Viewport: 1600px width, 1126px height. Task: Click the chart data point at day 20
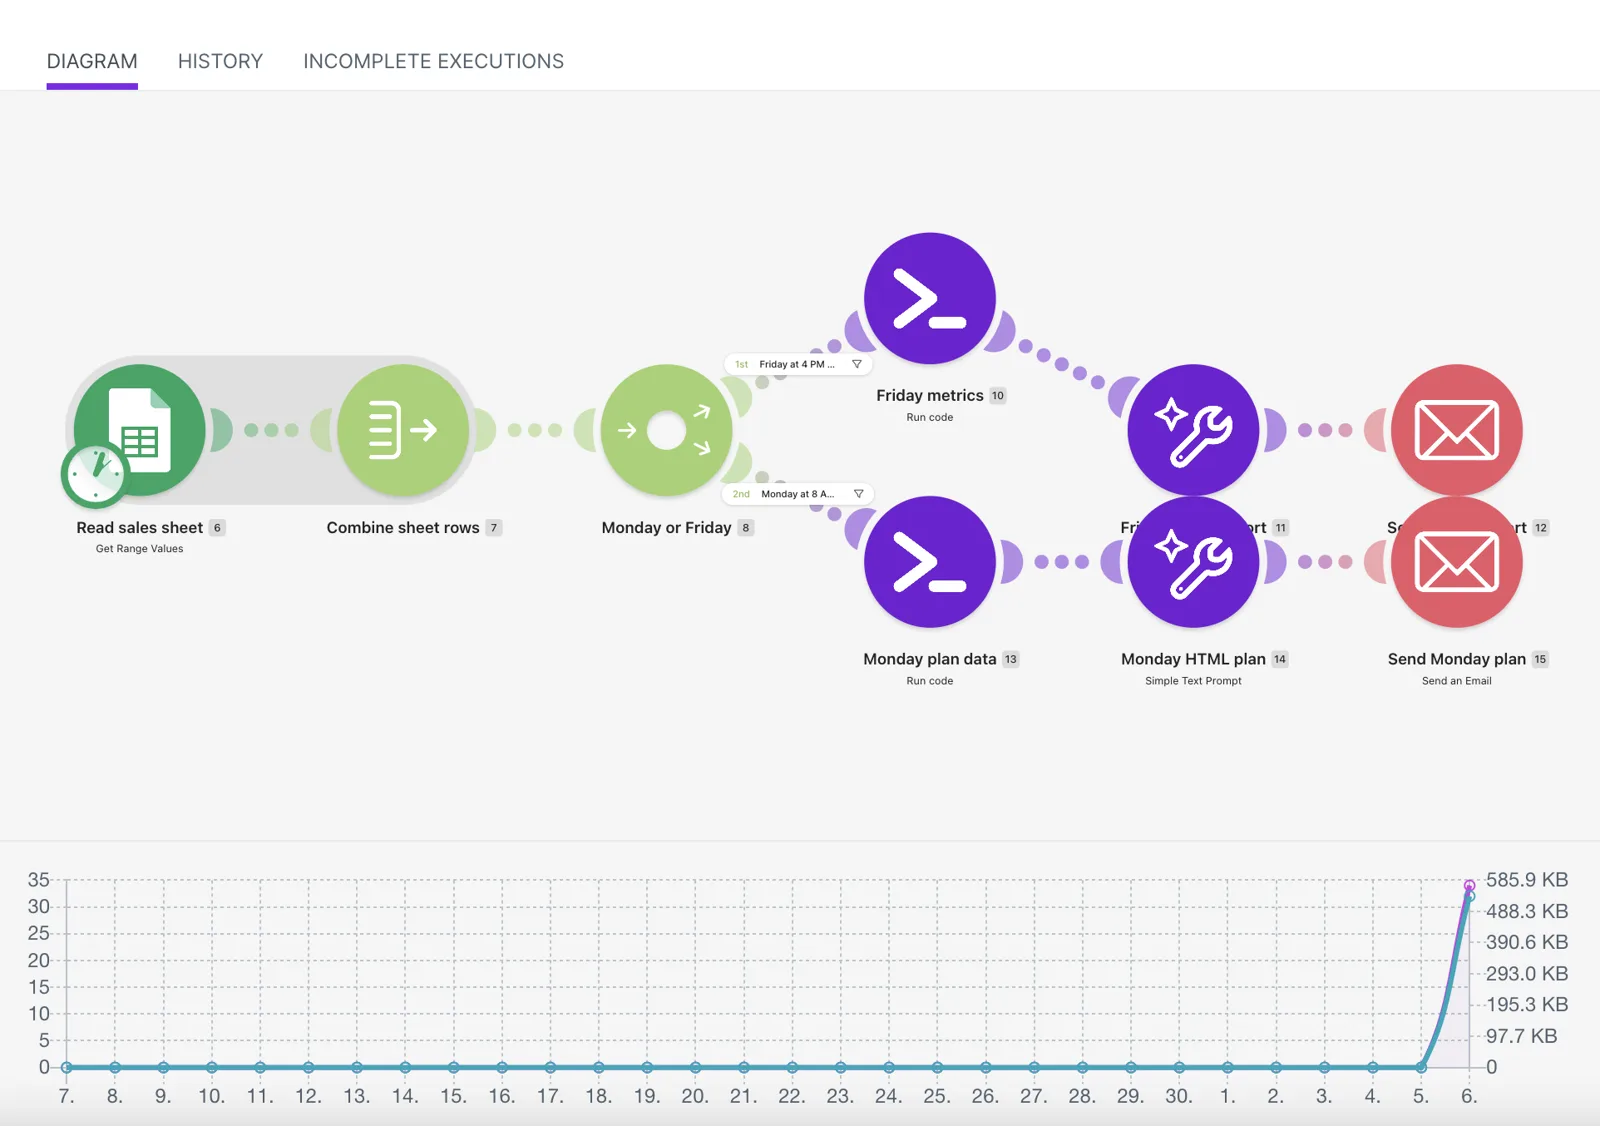(x=695, y=1067)
